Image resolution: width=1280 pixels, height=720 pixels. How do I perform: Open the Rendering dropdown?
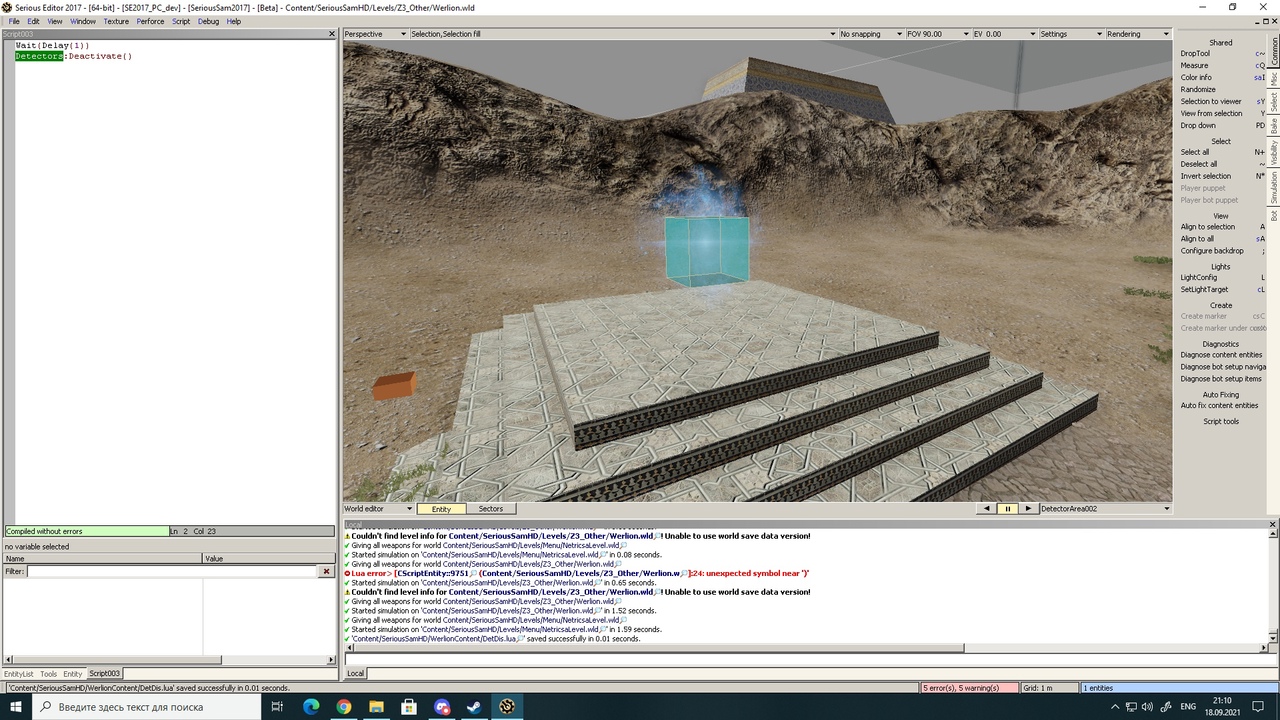pos(1137,34)
